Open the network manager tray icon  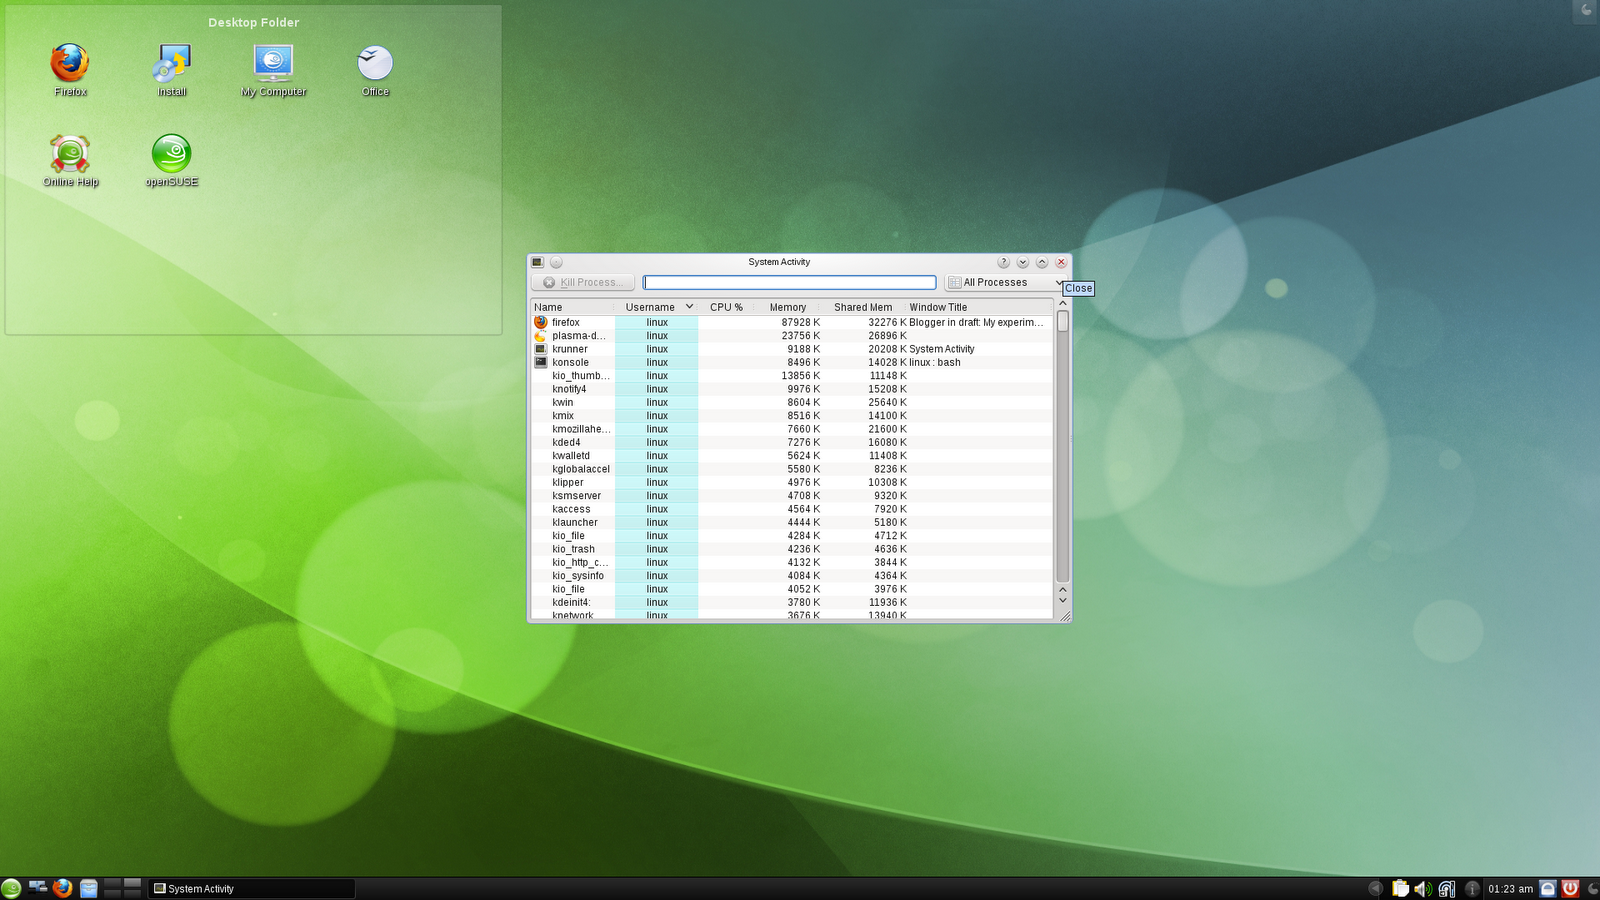(1447, 888)
